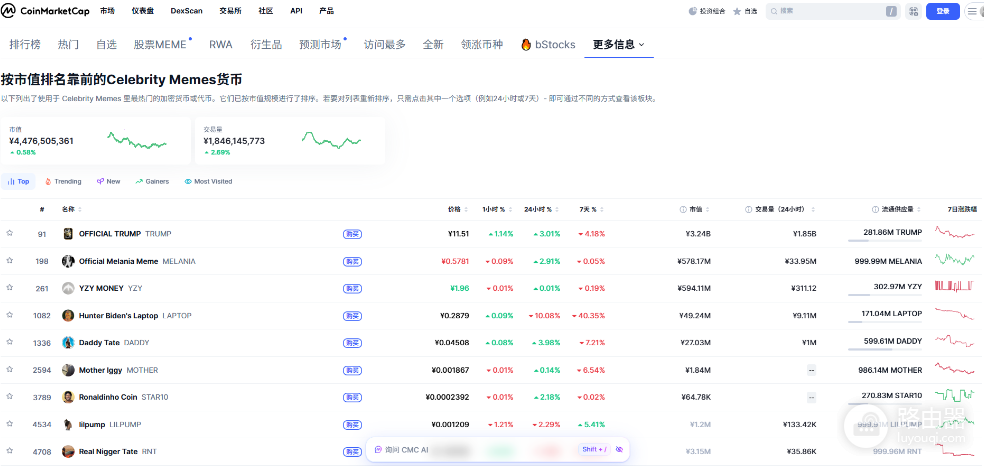Image resolution: width=984 pixels, height=466 pixels.
Task: Click the lilpump coin logo
Action: [x=68, y=425]
